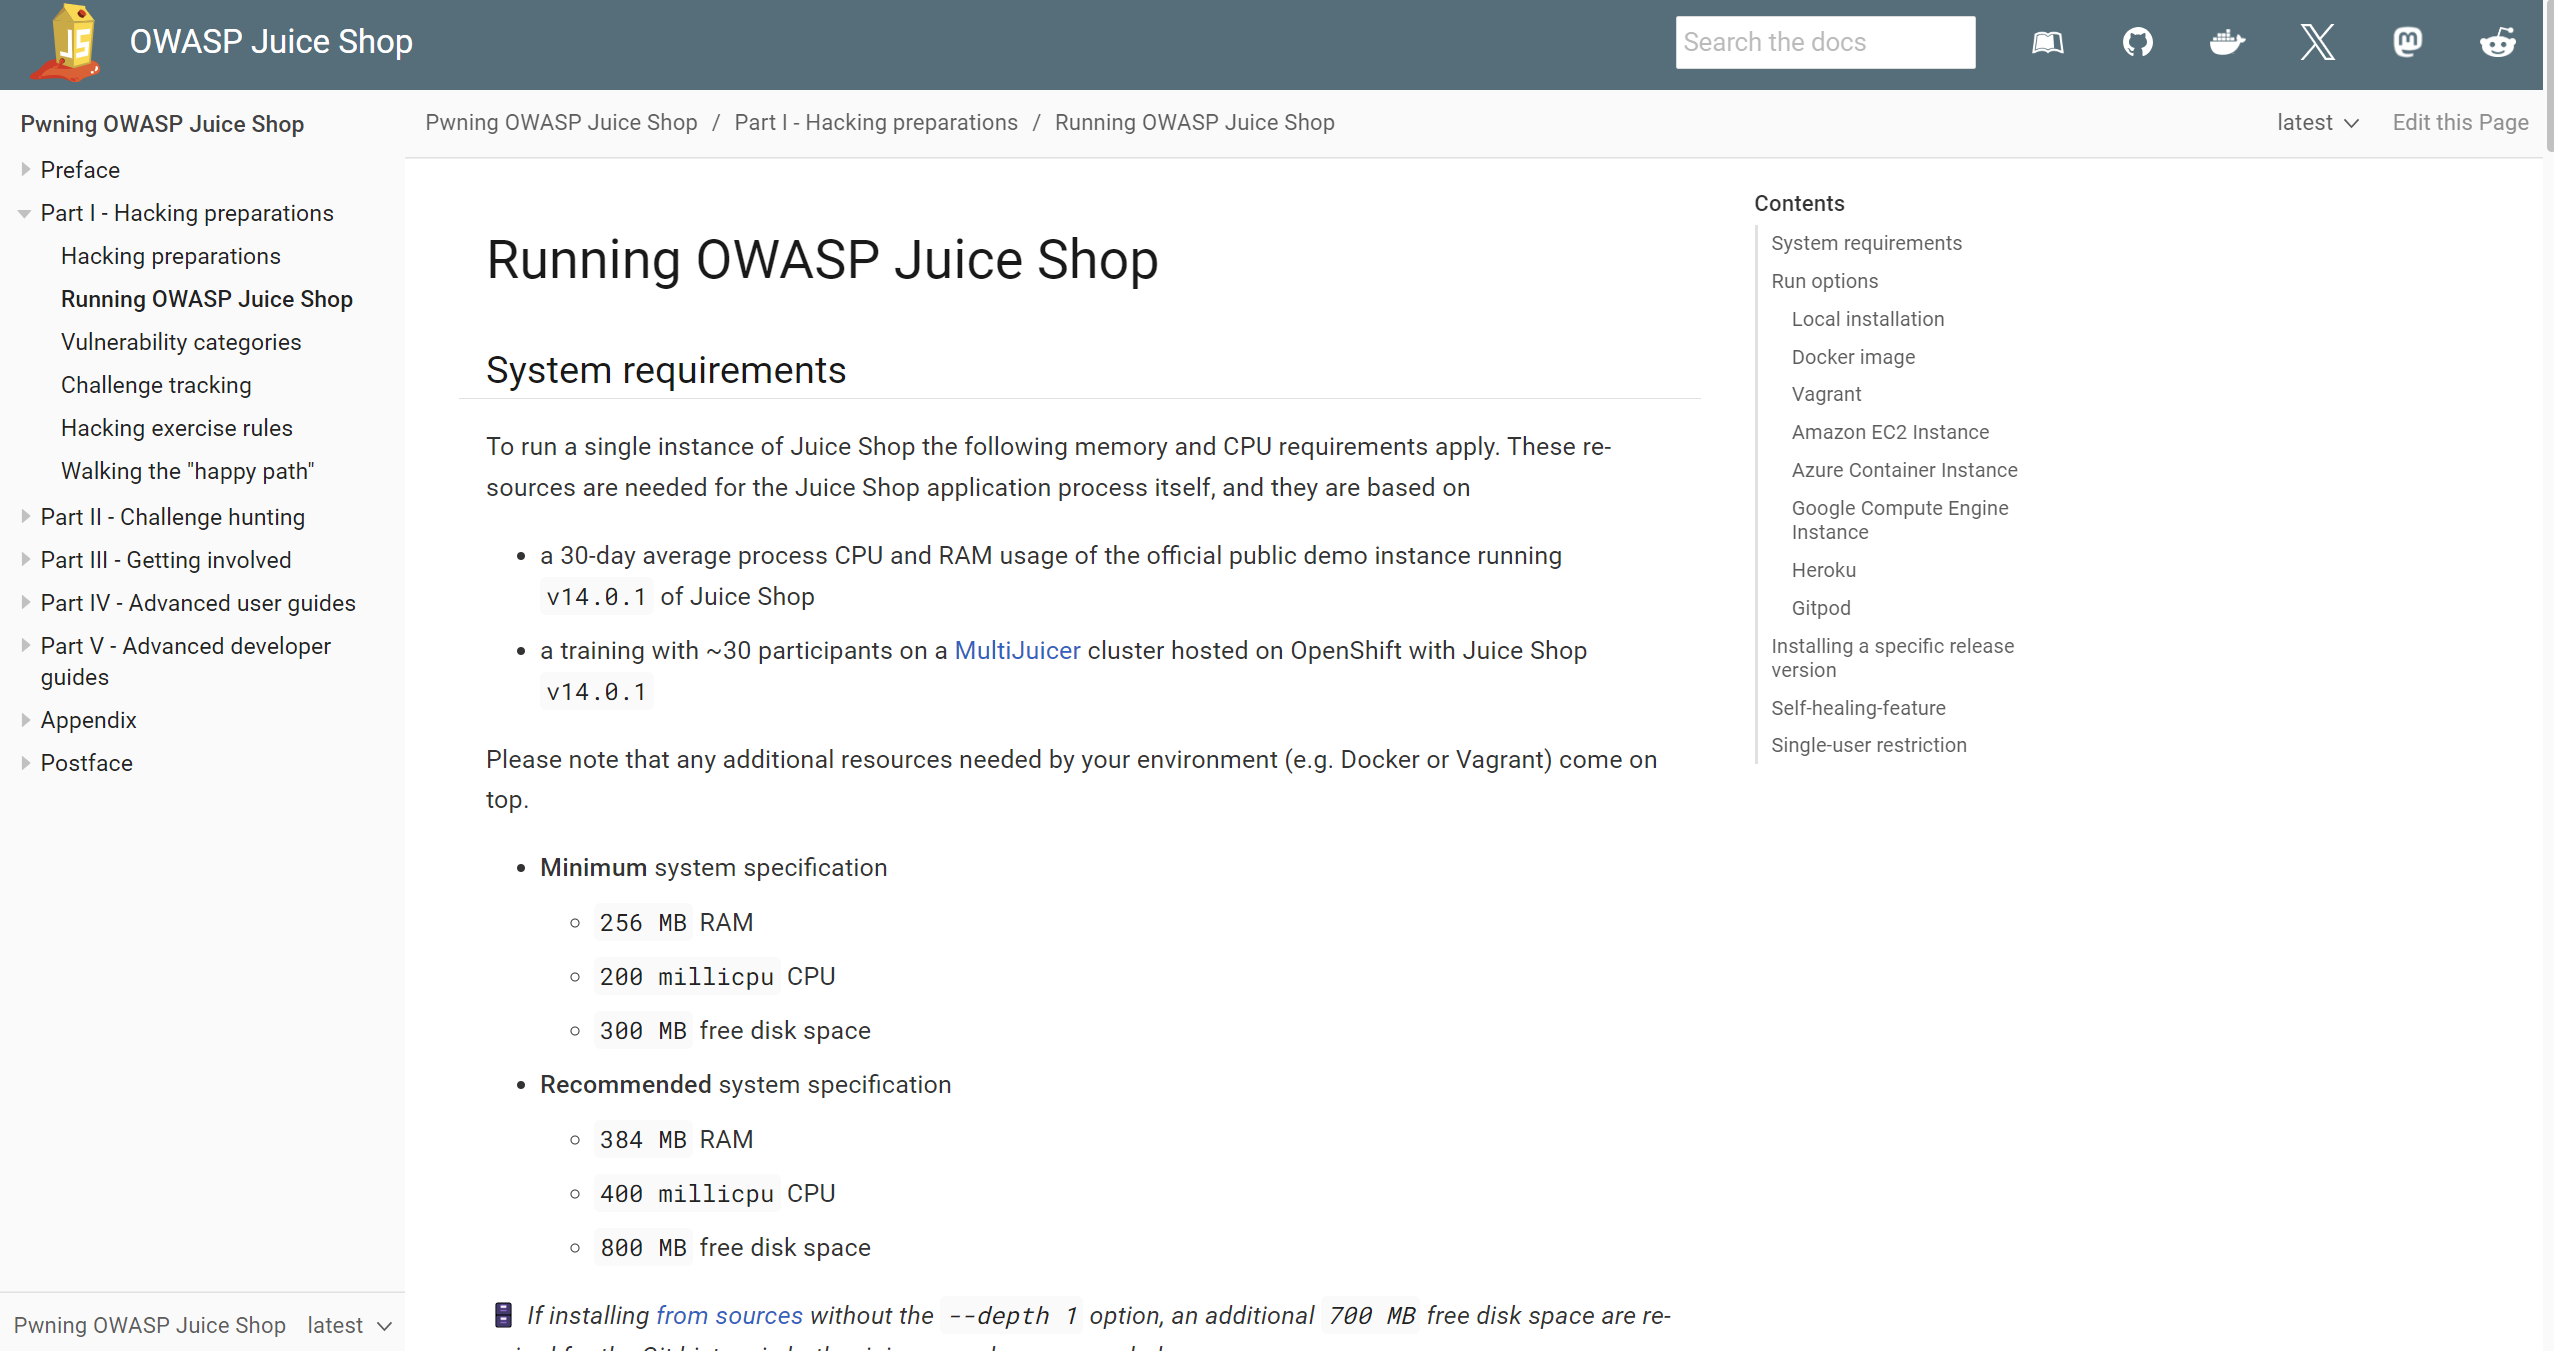
Task: Open the X (Twitter) icon in header
Action: 2317,42
